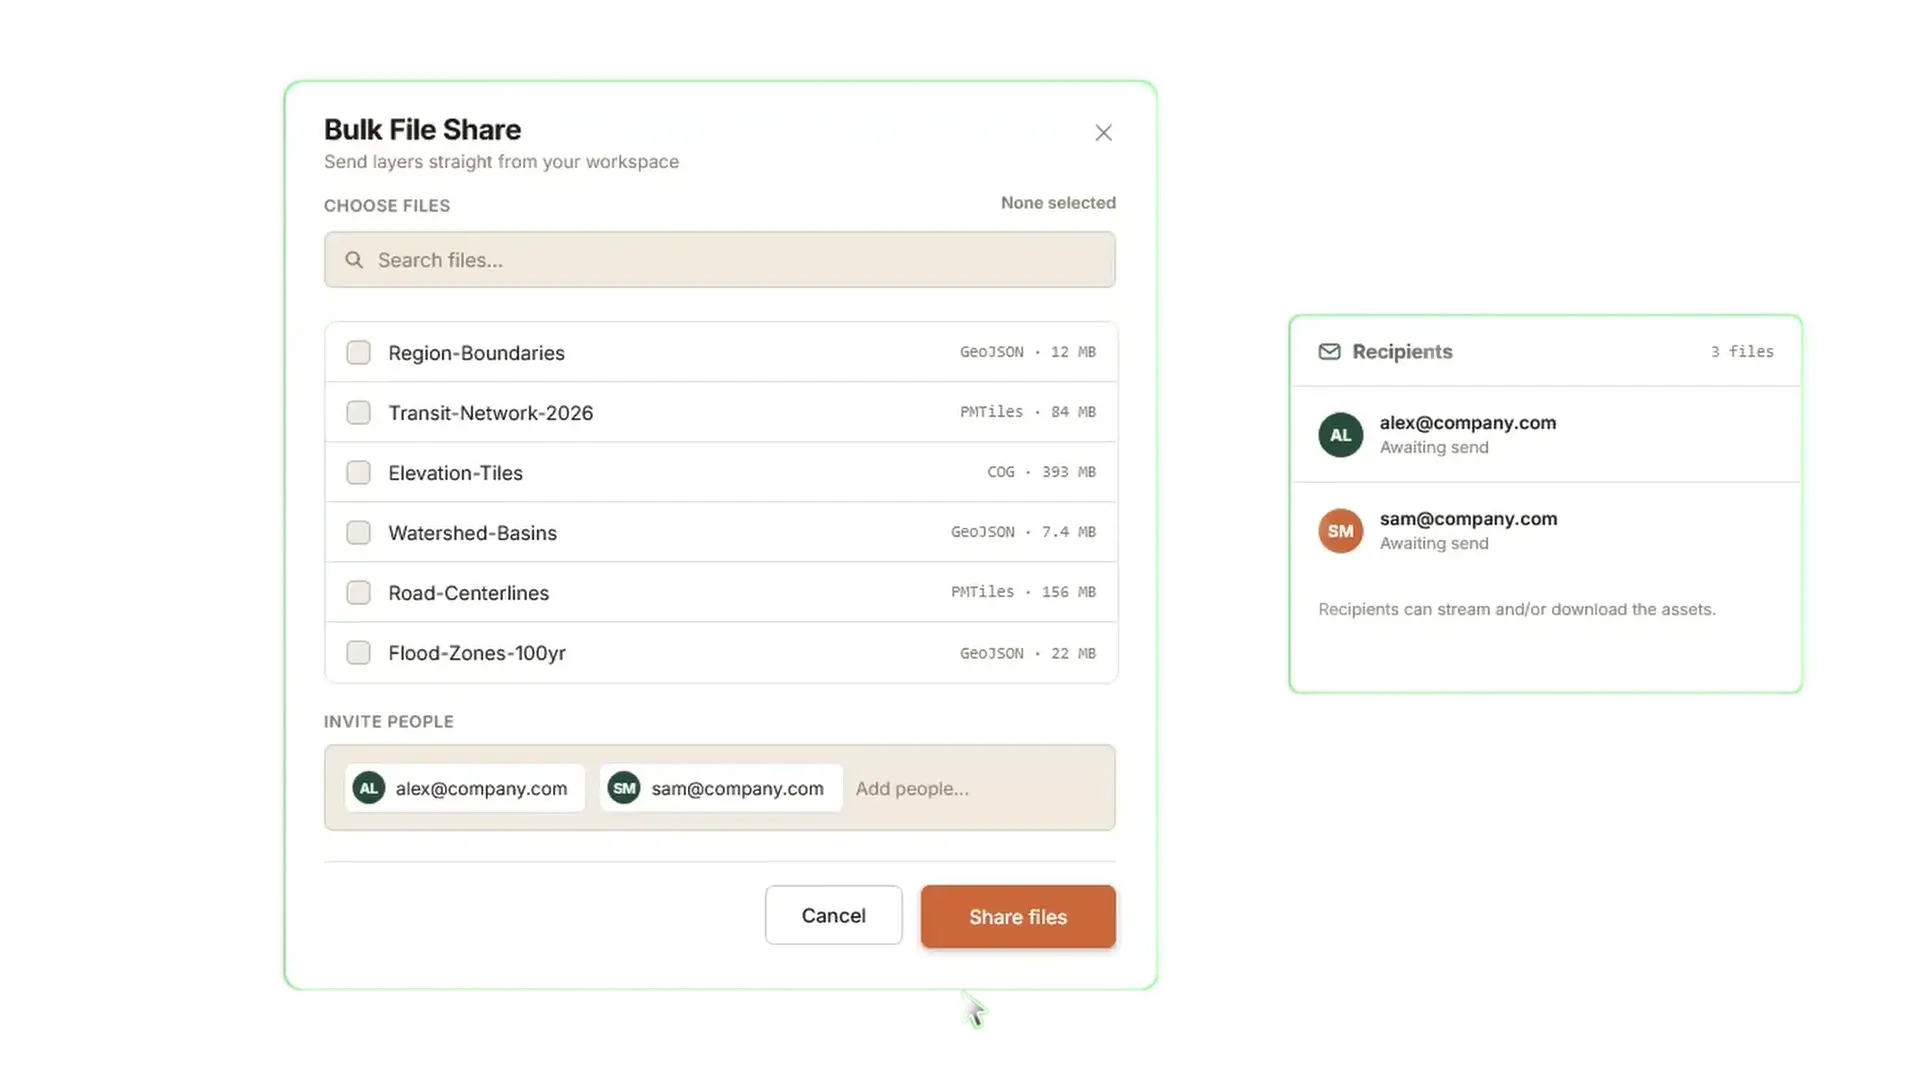Viewport: 1920px width, 1080px height.
Task: Close the Bulk File Share dialog
Action: point(1103,133)
